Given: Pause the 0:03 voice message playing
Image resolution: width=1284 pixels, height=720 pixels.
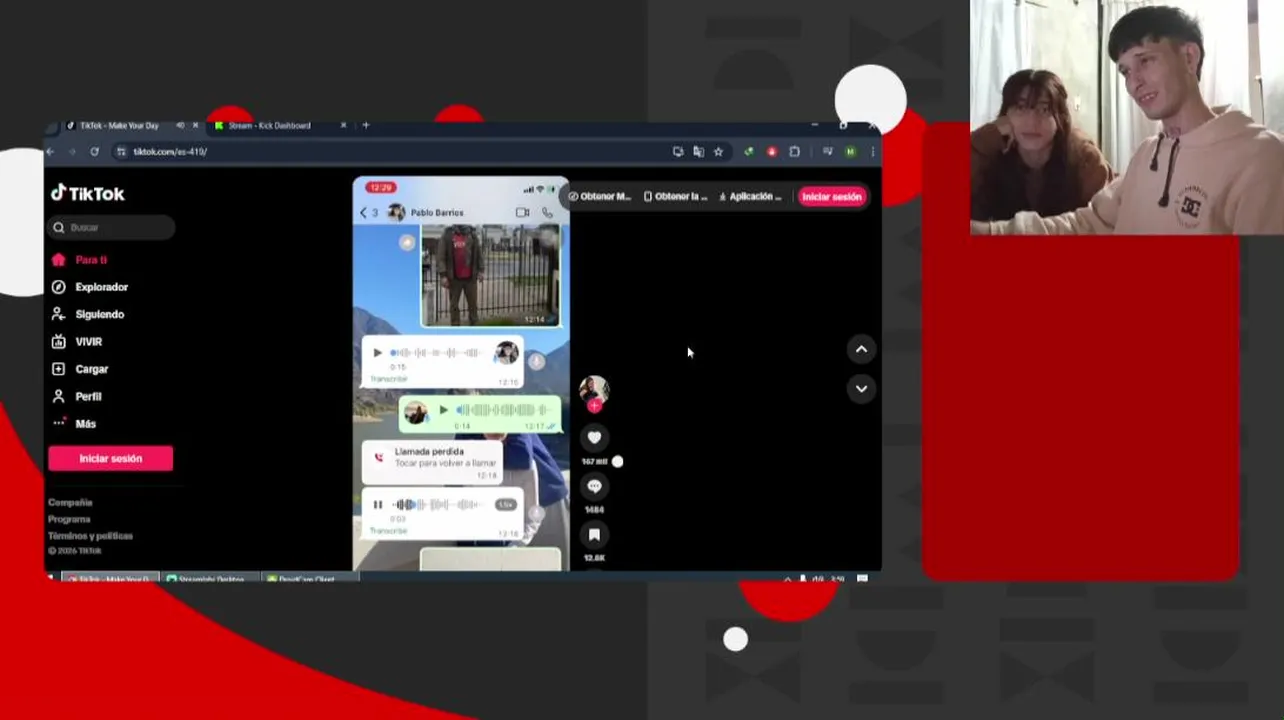Looking at the screenshot, I should point(377,505).
